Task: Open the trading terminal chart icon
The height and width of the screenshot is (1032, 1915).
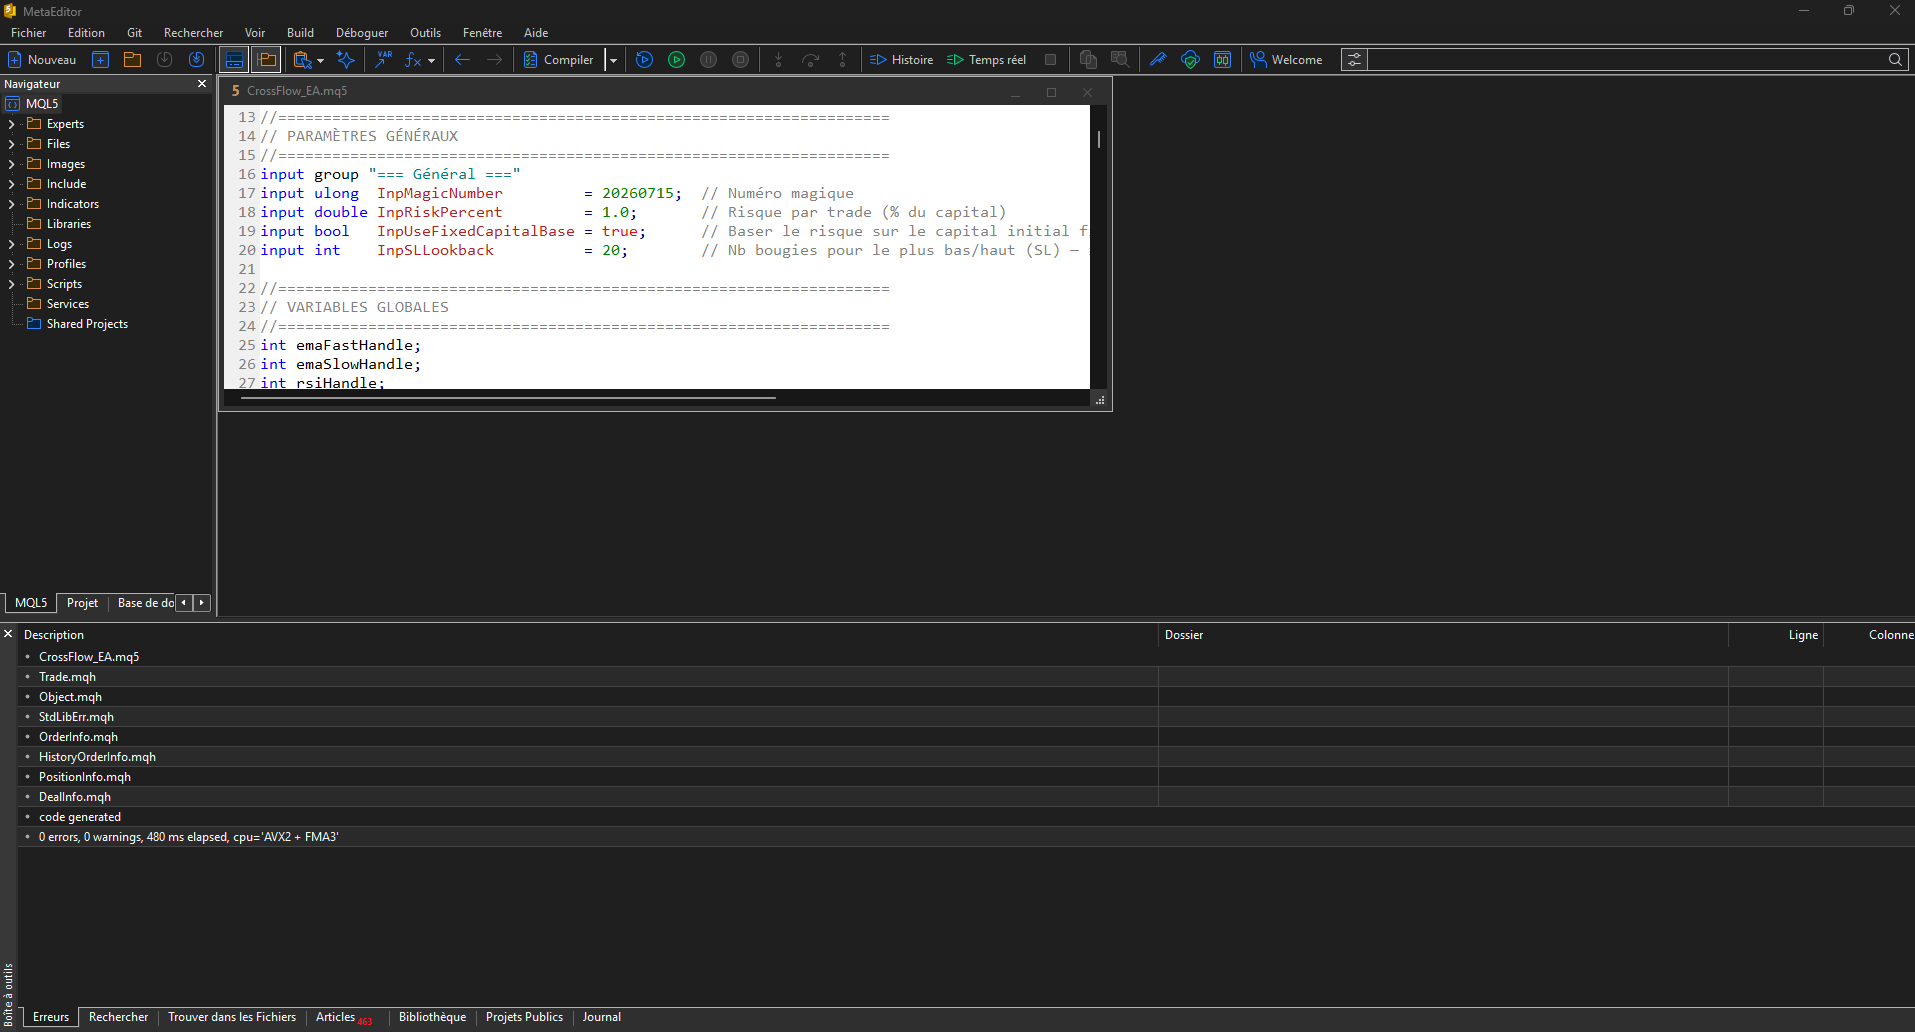Action: tap(1222, 60)
